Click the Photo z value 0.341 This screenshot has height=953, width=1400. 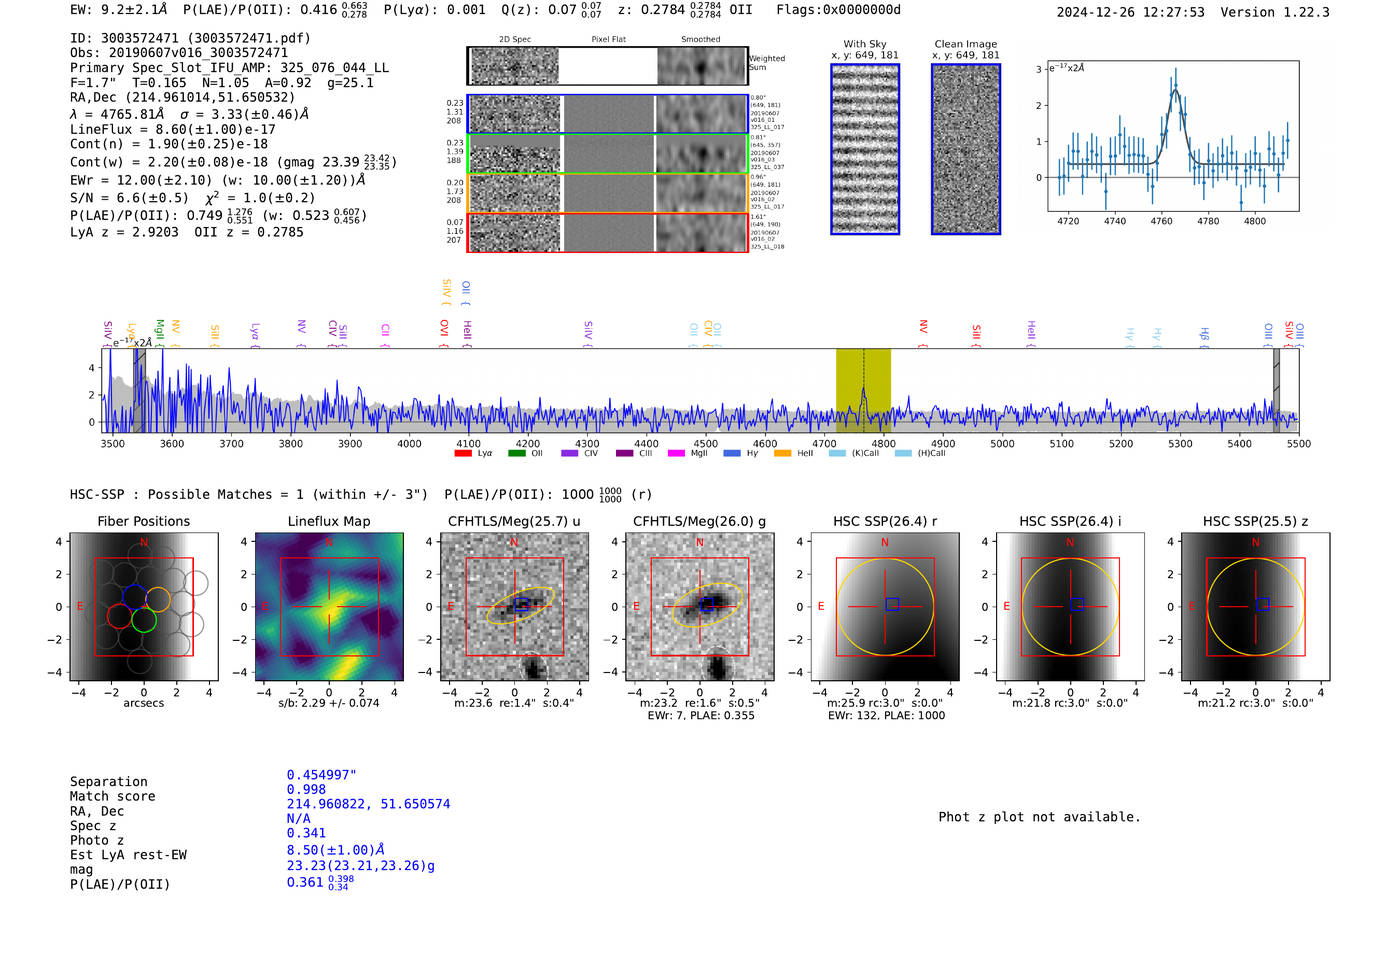point(306,833)
